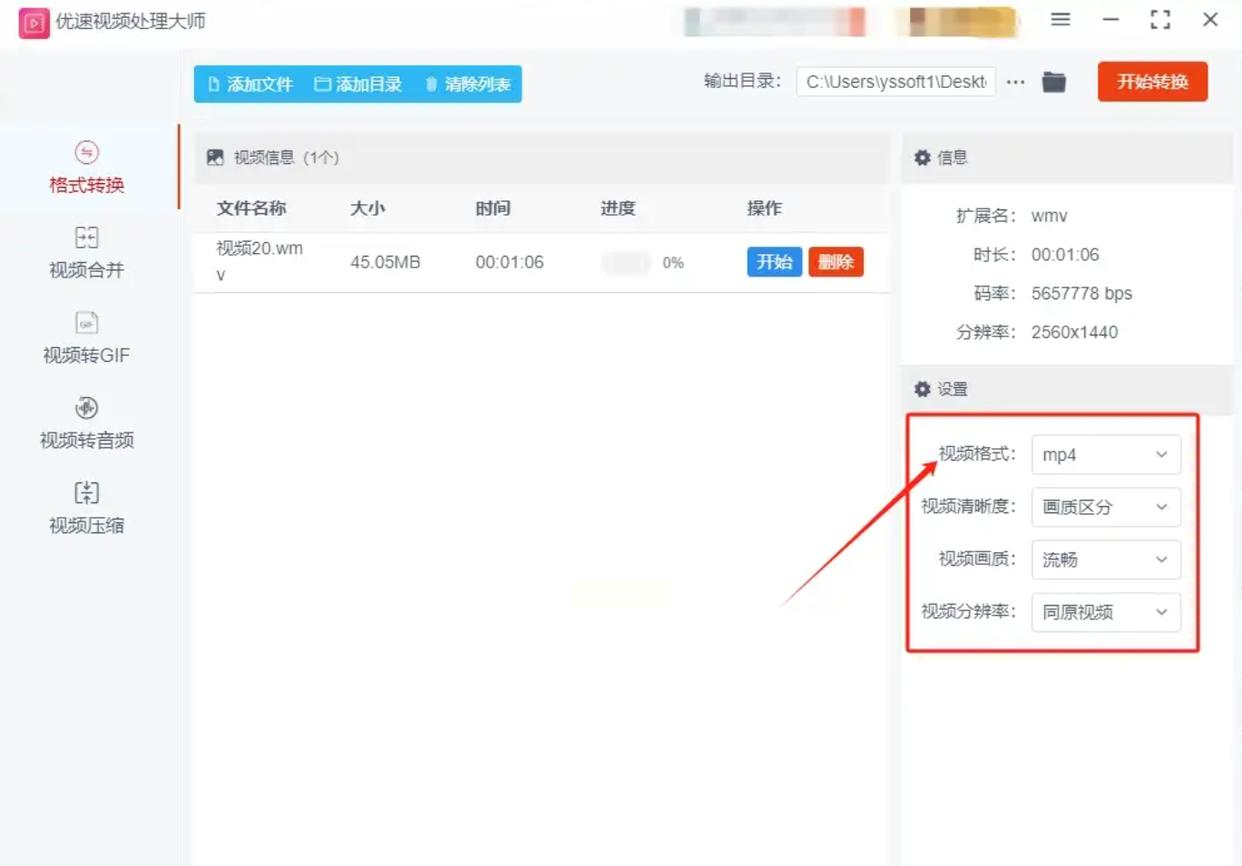Click the orange 开始转换 button
Viewport: 1242px width, 866px height.
pyautogui.click(x=1152, y=82)
